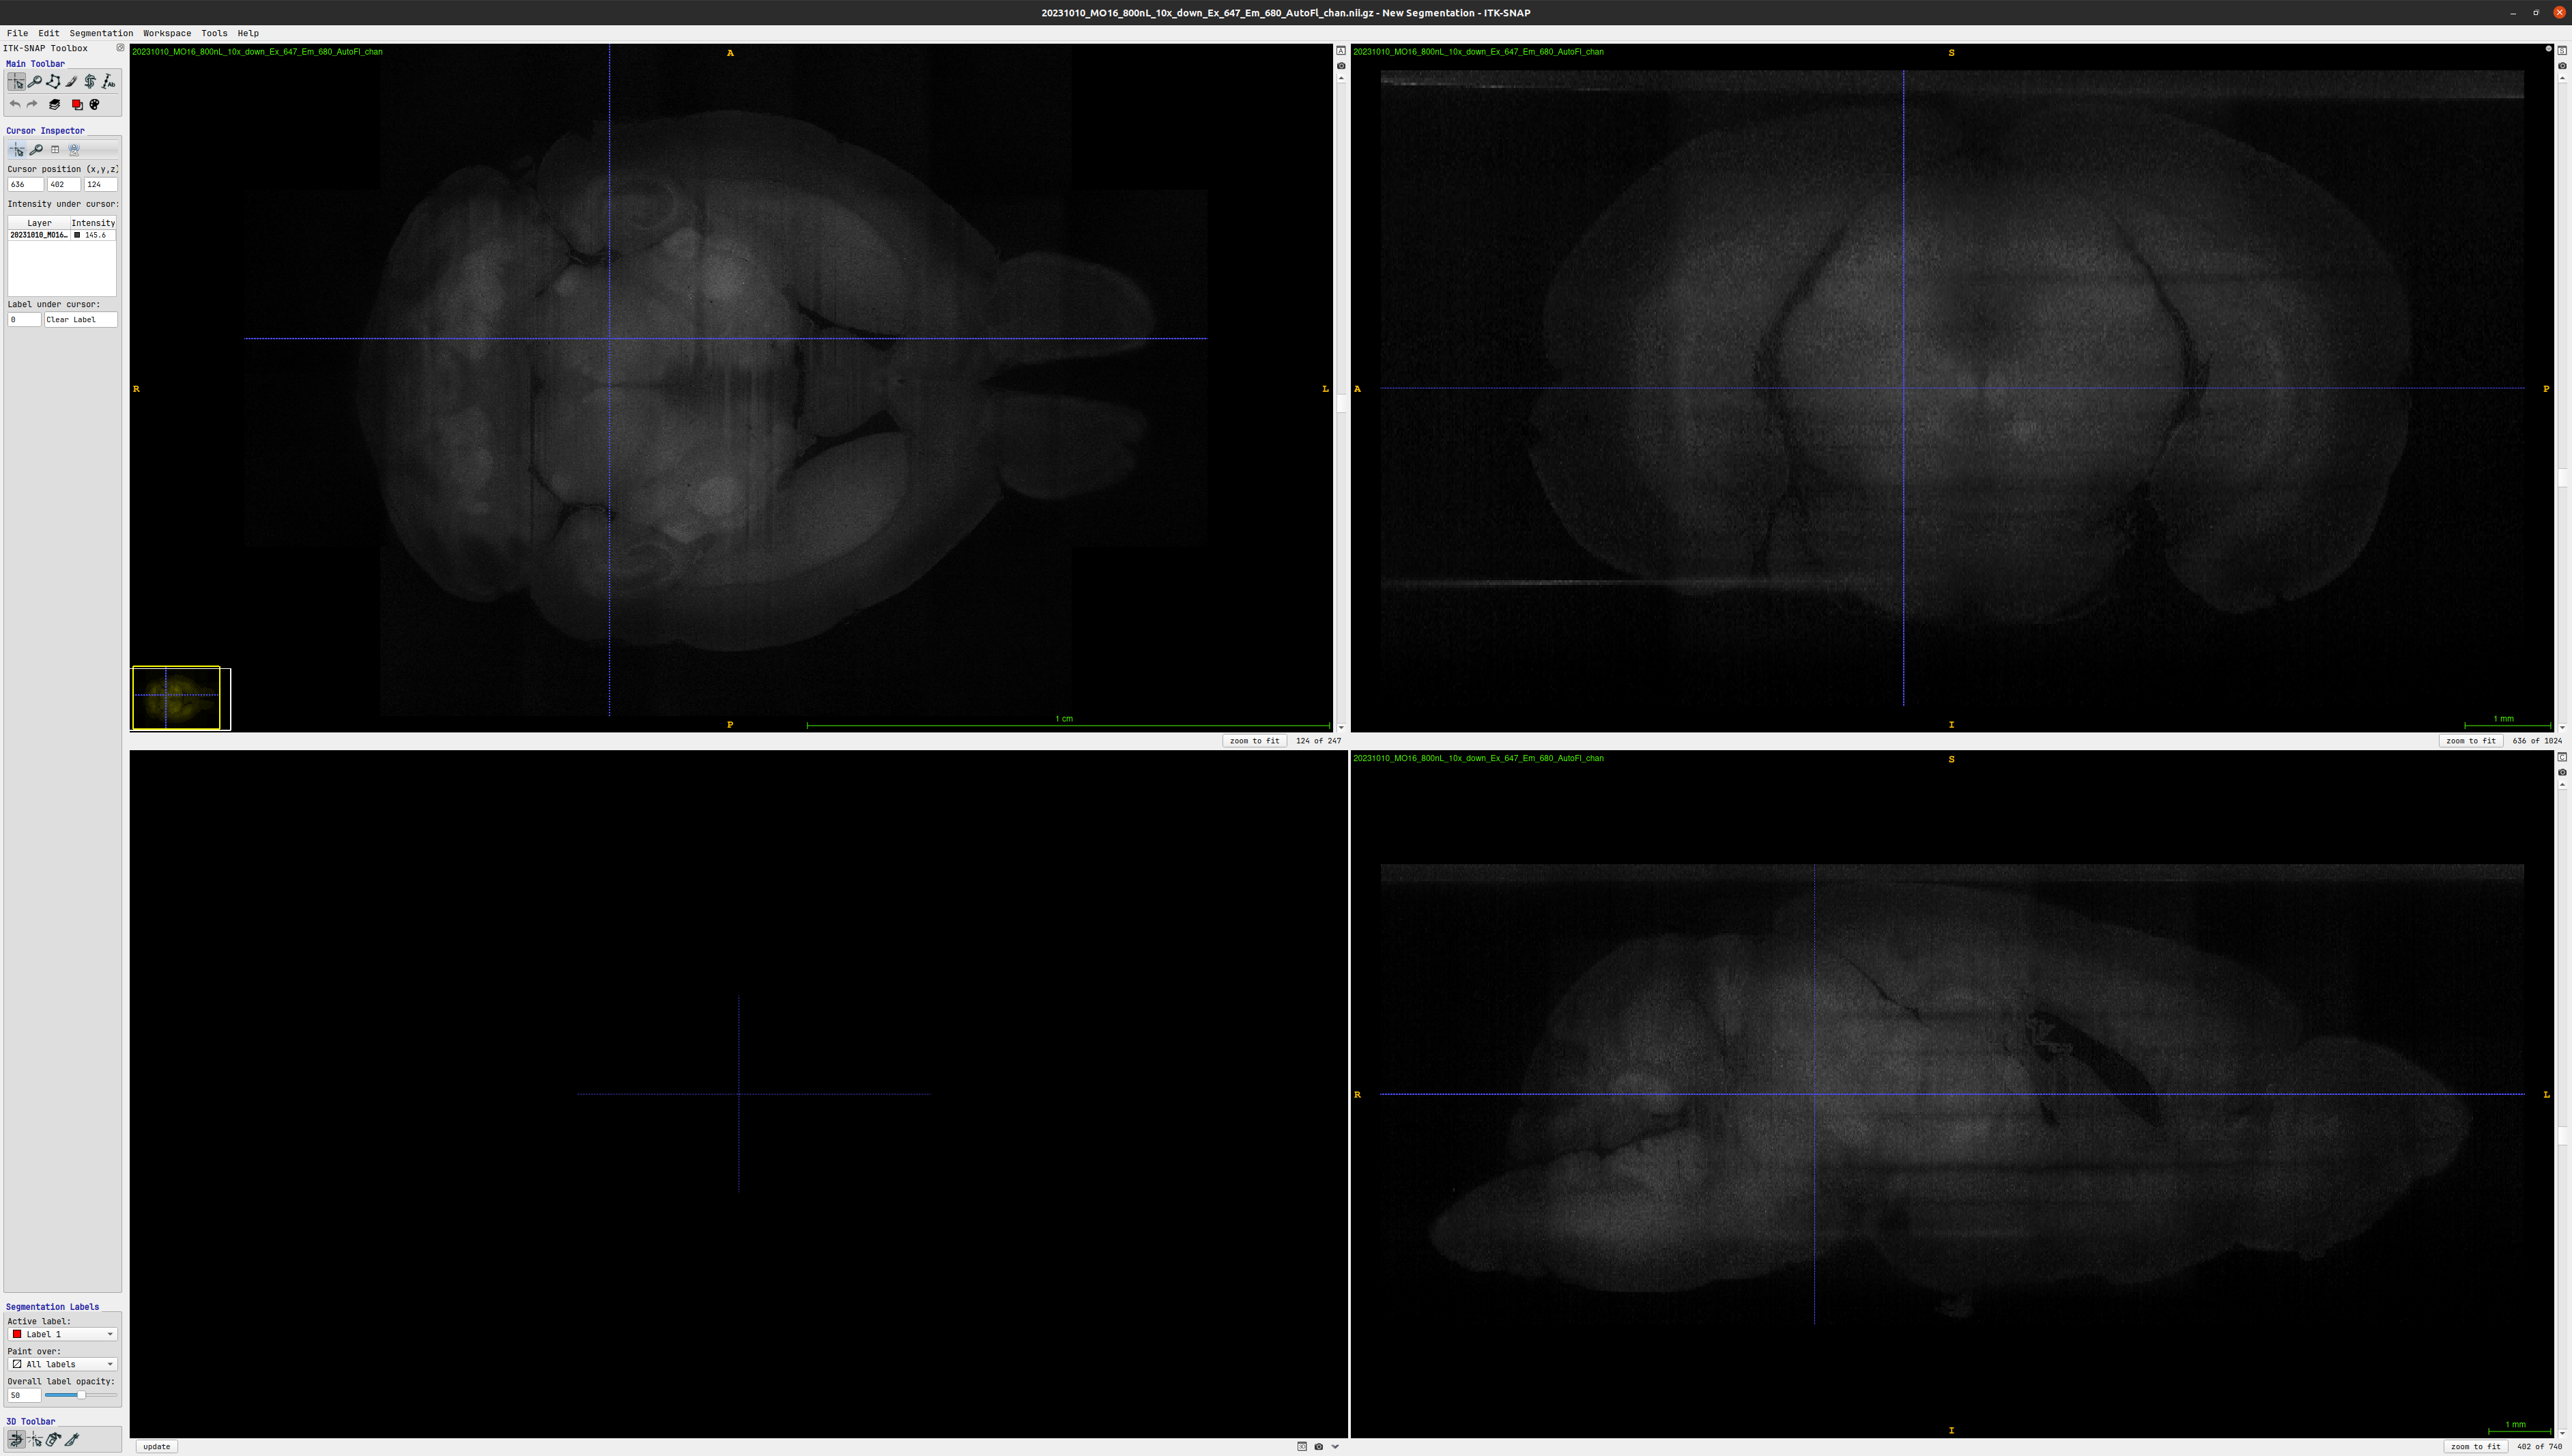Switch to Cursor Inspector crosshair page

pyautogui.click(x=17, y=150)
